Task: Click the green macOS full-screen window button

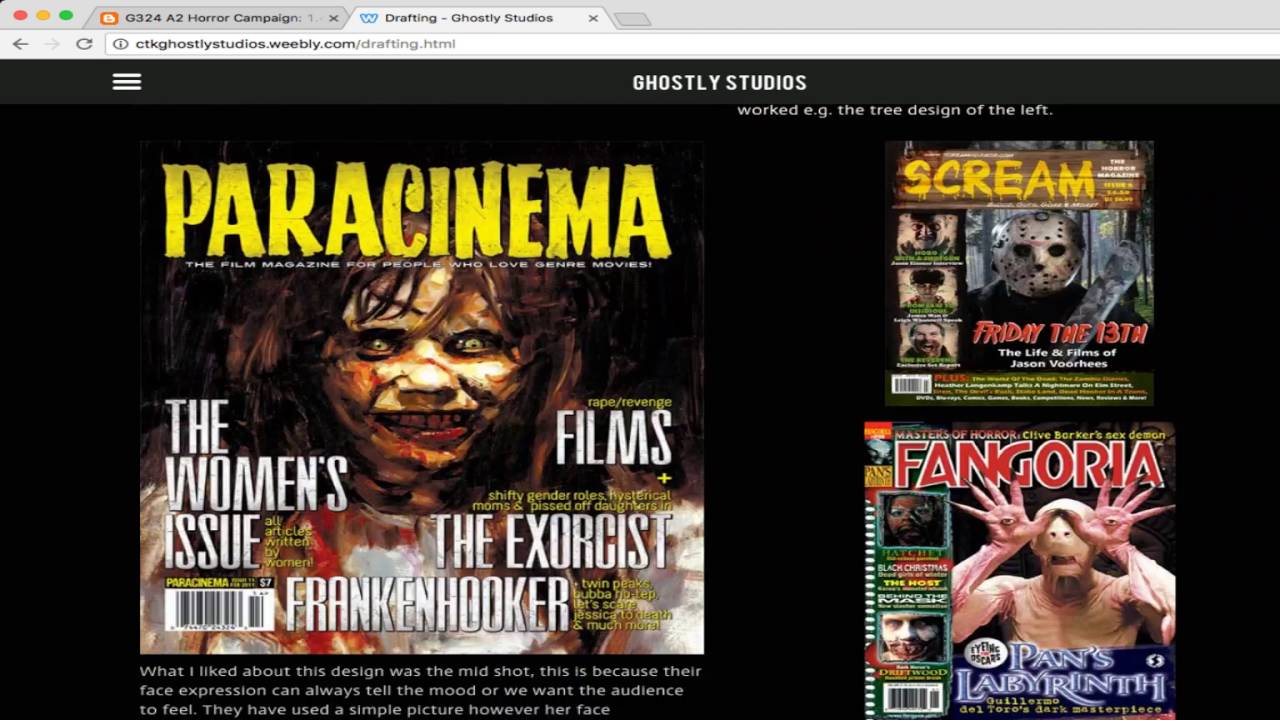Action: [66, 15]
